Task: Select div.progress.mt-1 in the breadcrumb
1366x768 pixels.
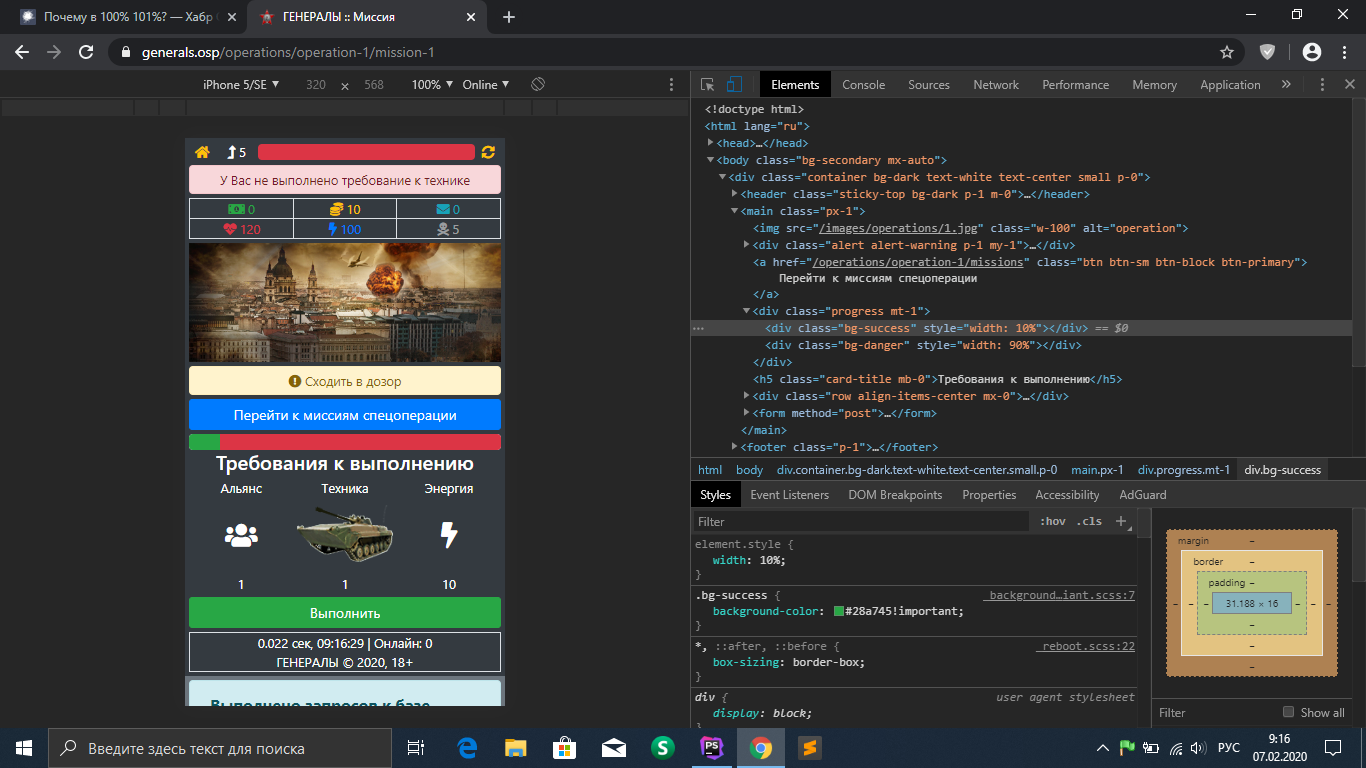Action: [1184, 470]
